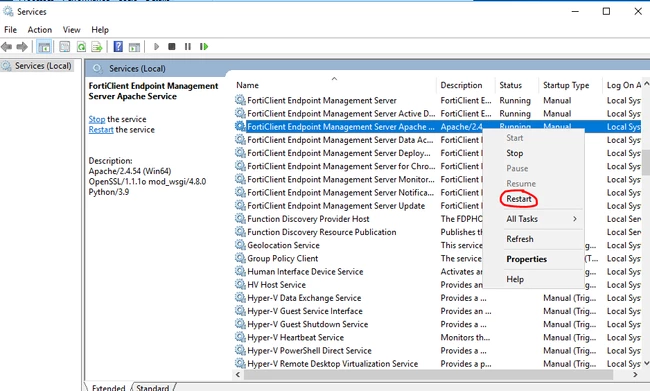Click gear icon of Human Interface Device Service
Viewport: 650px width, 391px height.
point(240,271)
